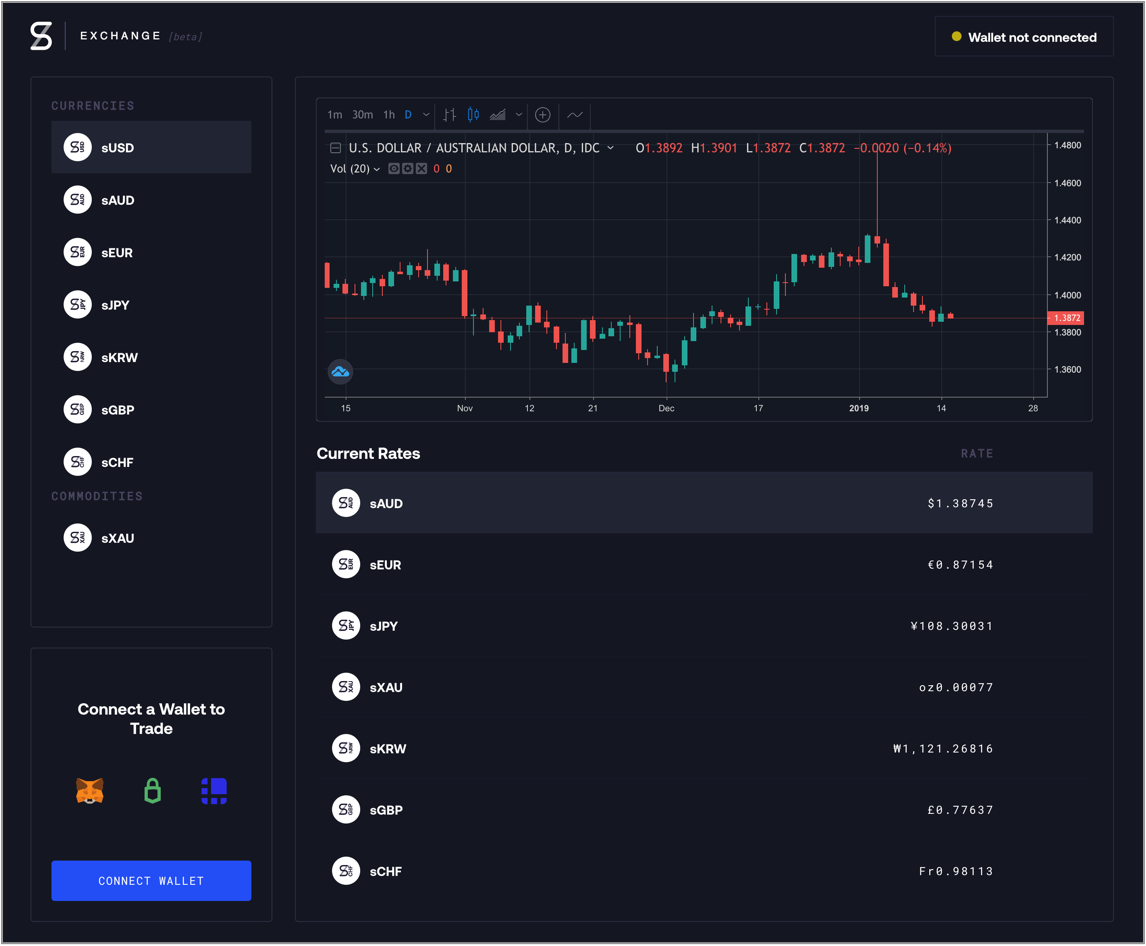Expand the Vol (20) indicator dropdown

pyautogui.click(x=377, y=169)
